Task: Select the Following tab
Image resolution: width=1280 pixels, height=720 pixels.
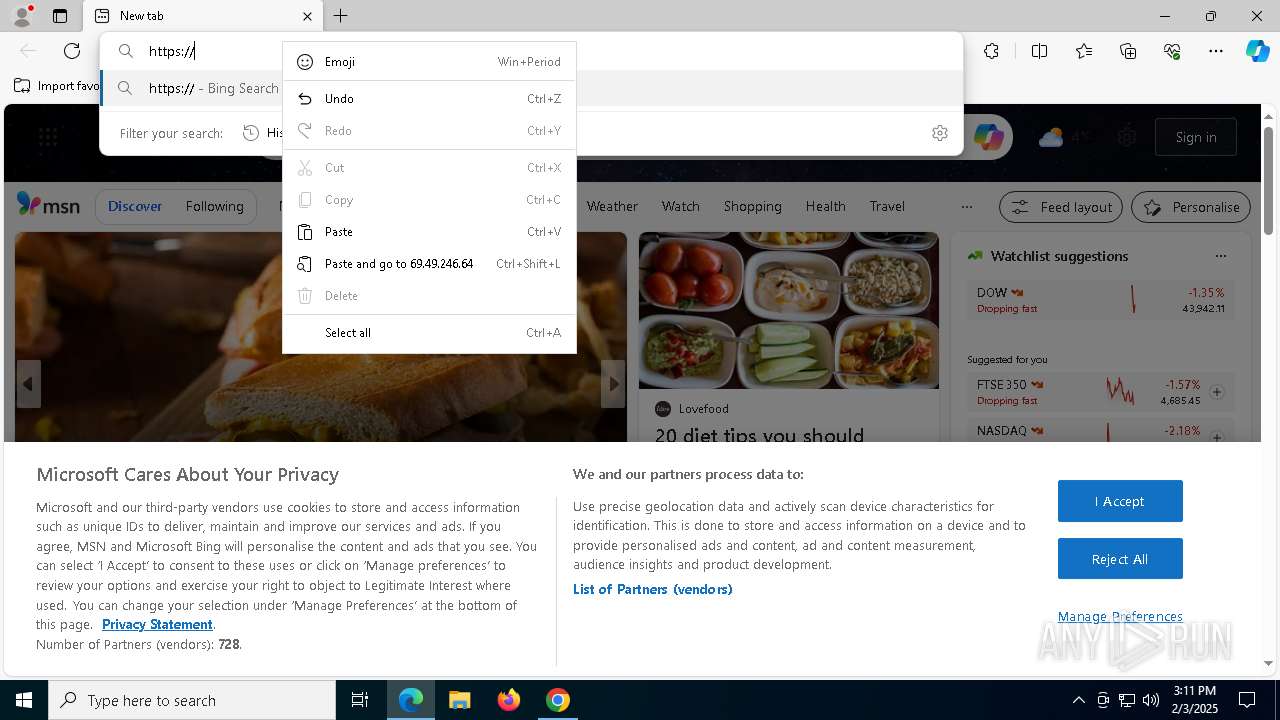Action: click(x=214, y=206)
